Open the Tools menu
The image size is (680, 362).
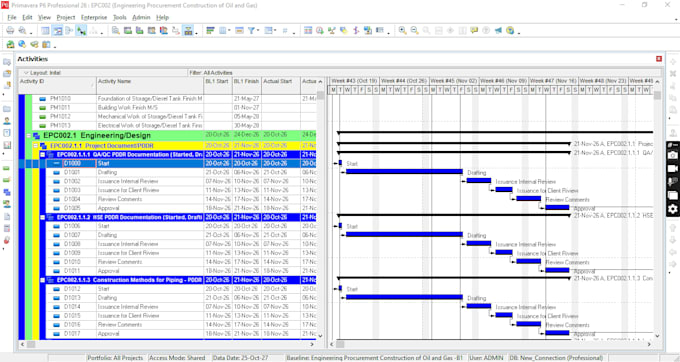pos(119,18)
